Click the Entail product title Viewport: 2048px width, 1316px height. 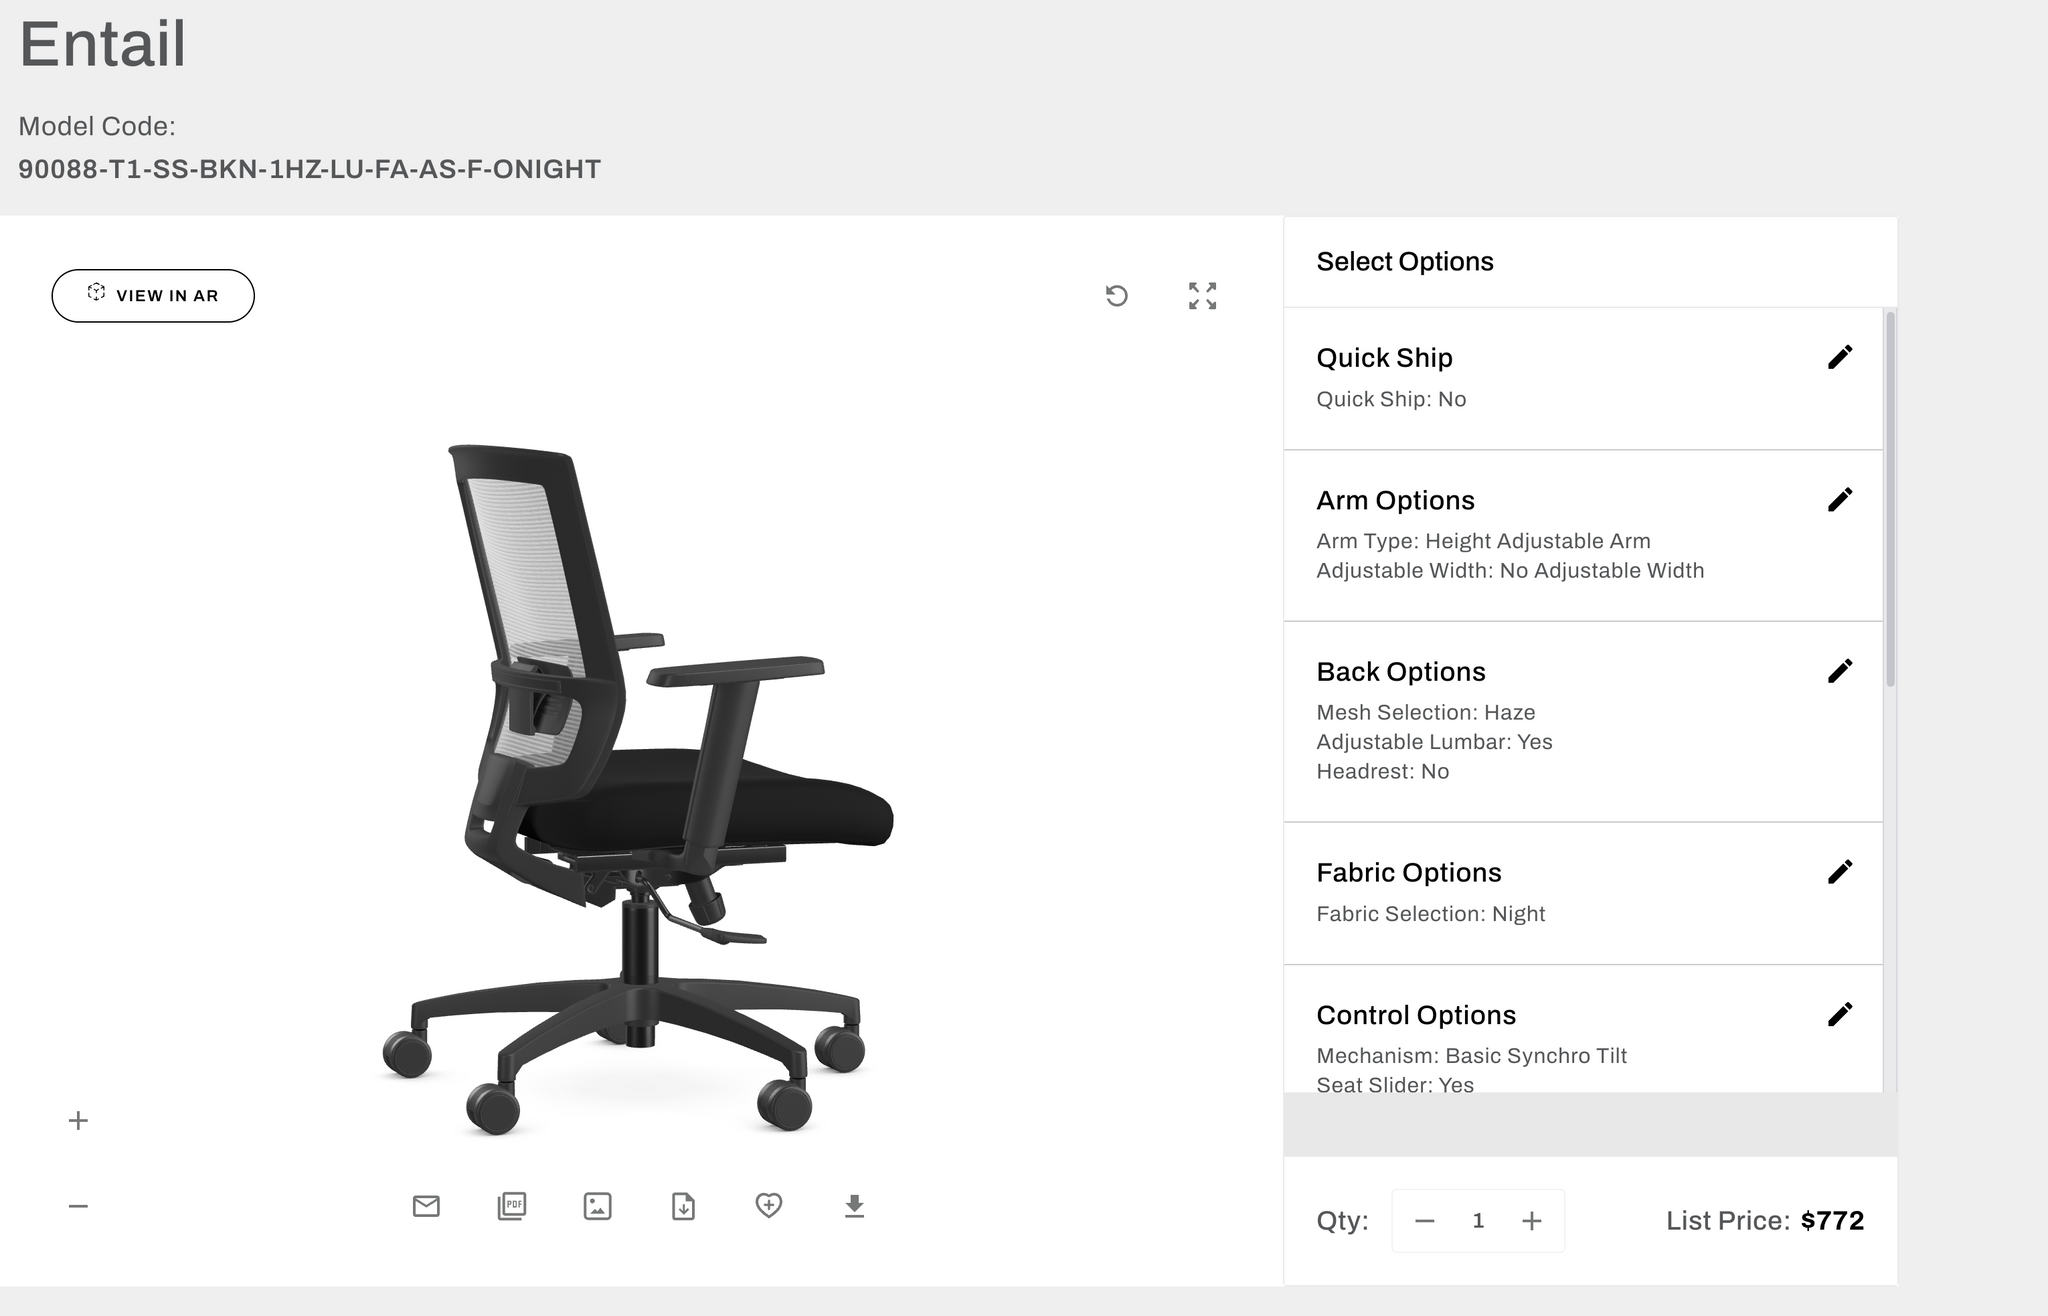tap(102, 44)
